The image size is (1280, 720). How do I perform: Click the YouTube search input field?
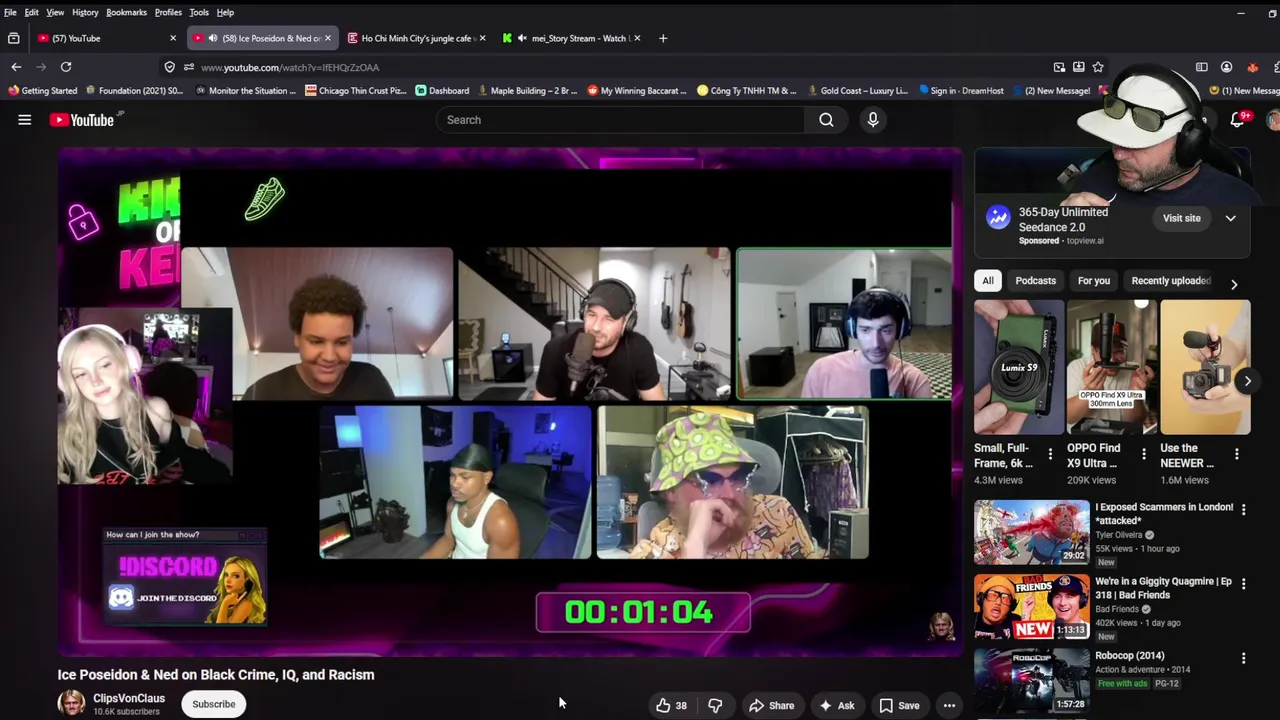(x=620, y=120)
